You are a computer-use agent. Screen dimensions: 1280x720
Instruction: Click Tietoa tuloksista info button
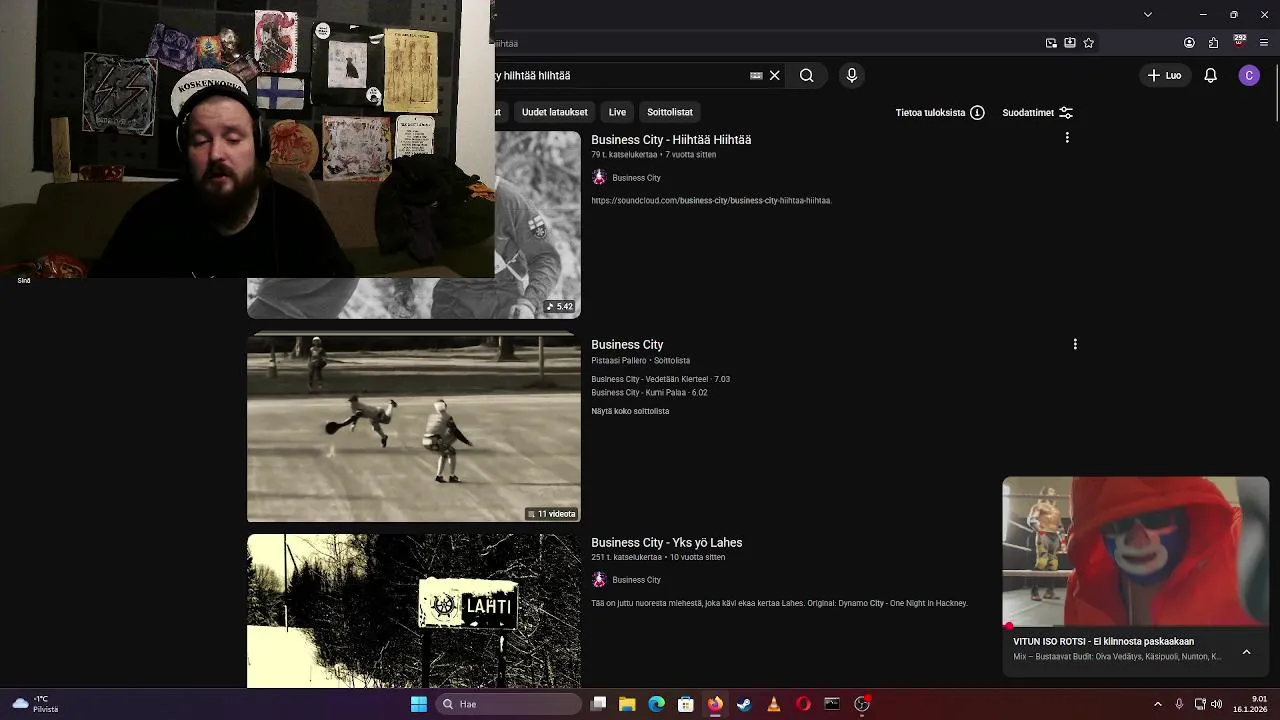click(x=940, y=113)
